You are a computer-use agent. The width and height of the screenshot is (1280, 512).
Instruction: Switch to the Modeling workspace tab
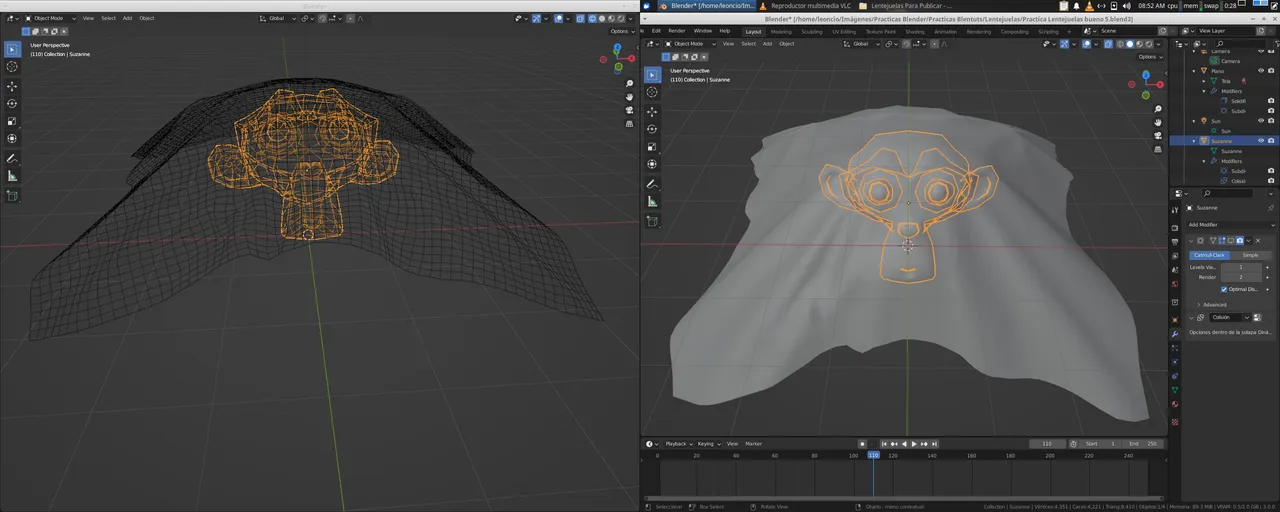781,31
